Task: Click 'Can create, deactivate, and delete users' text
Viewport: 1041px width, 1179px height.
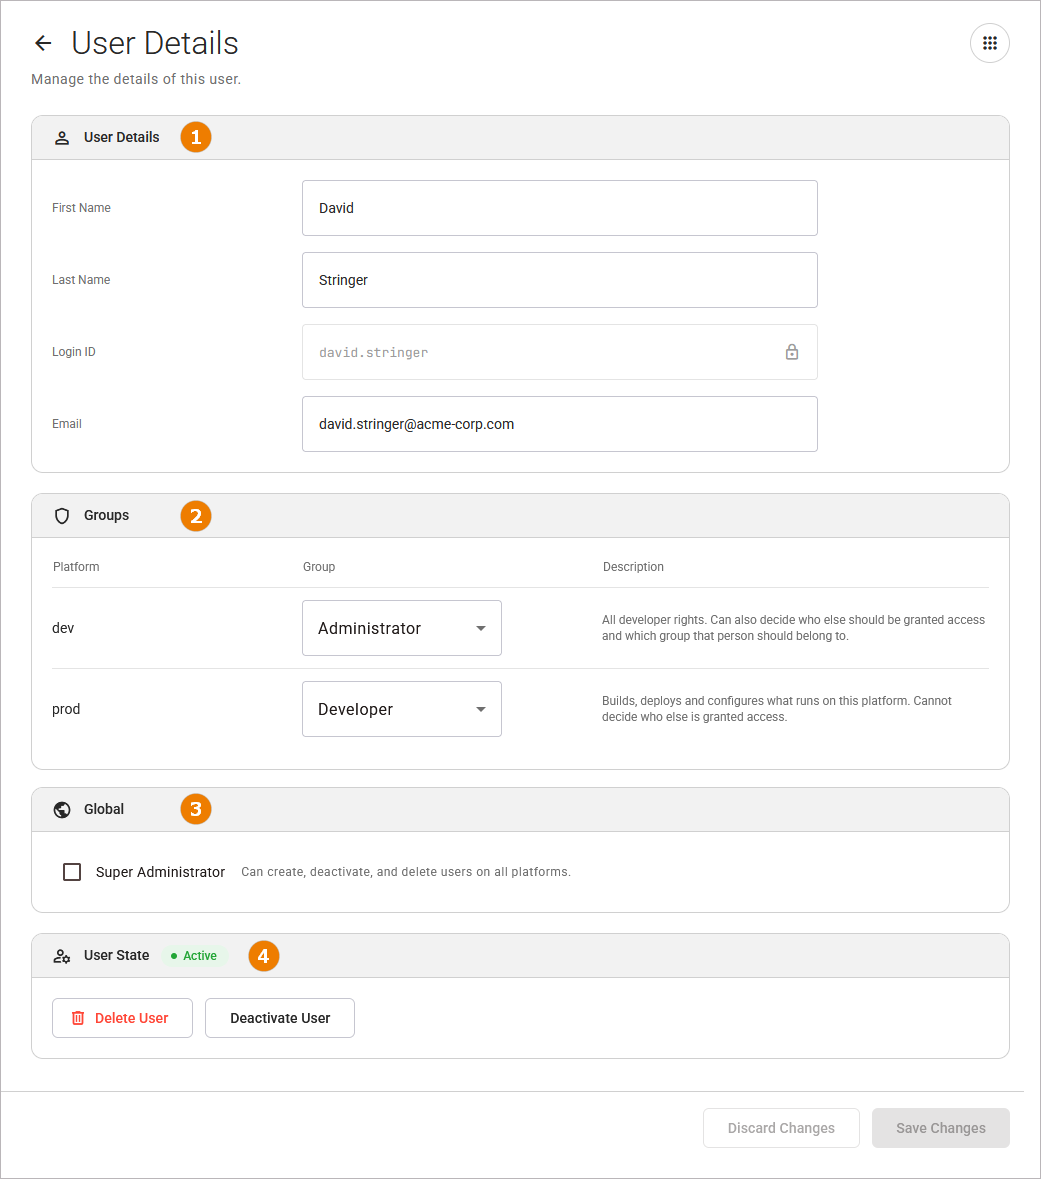Action: tap(406, 872)
